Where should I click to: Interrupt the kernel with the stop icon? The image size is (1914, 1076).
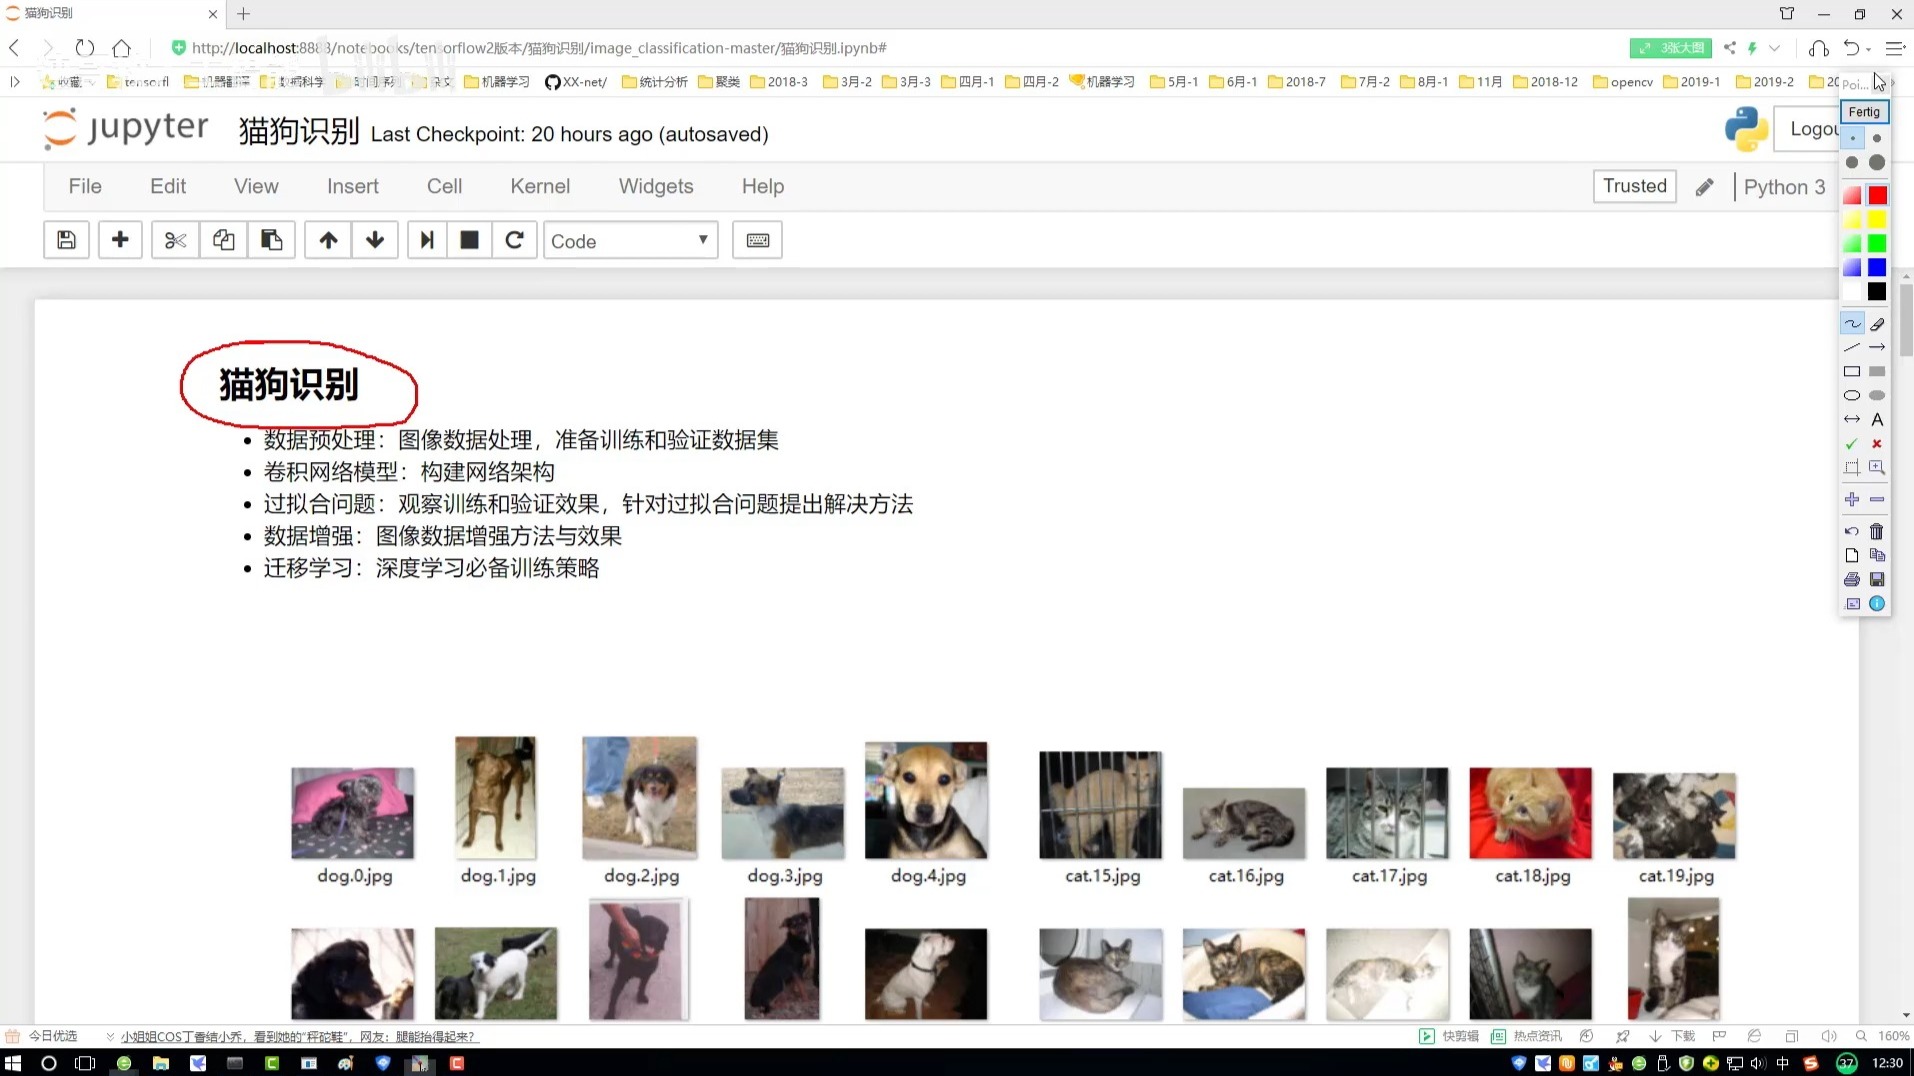click(x=469, y=240)
